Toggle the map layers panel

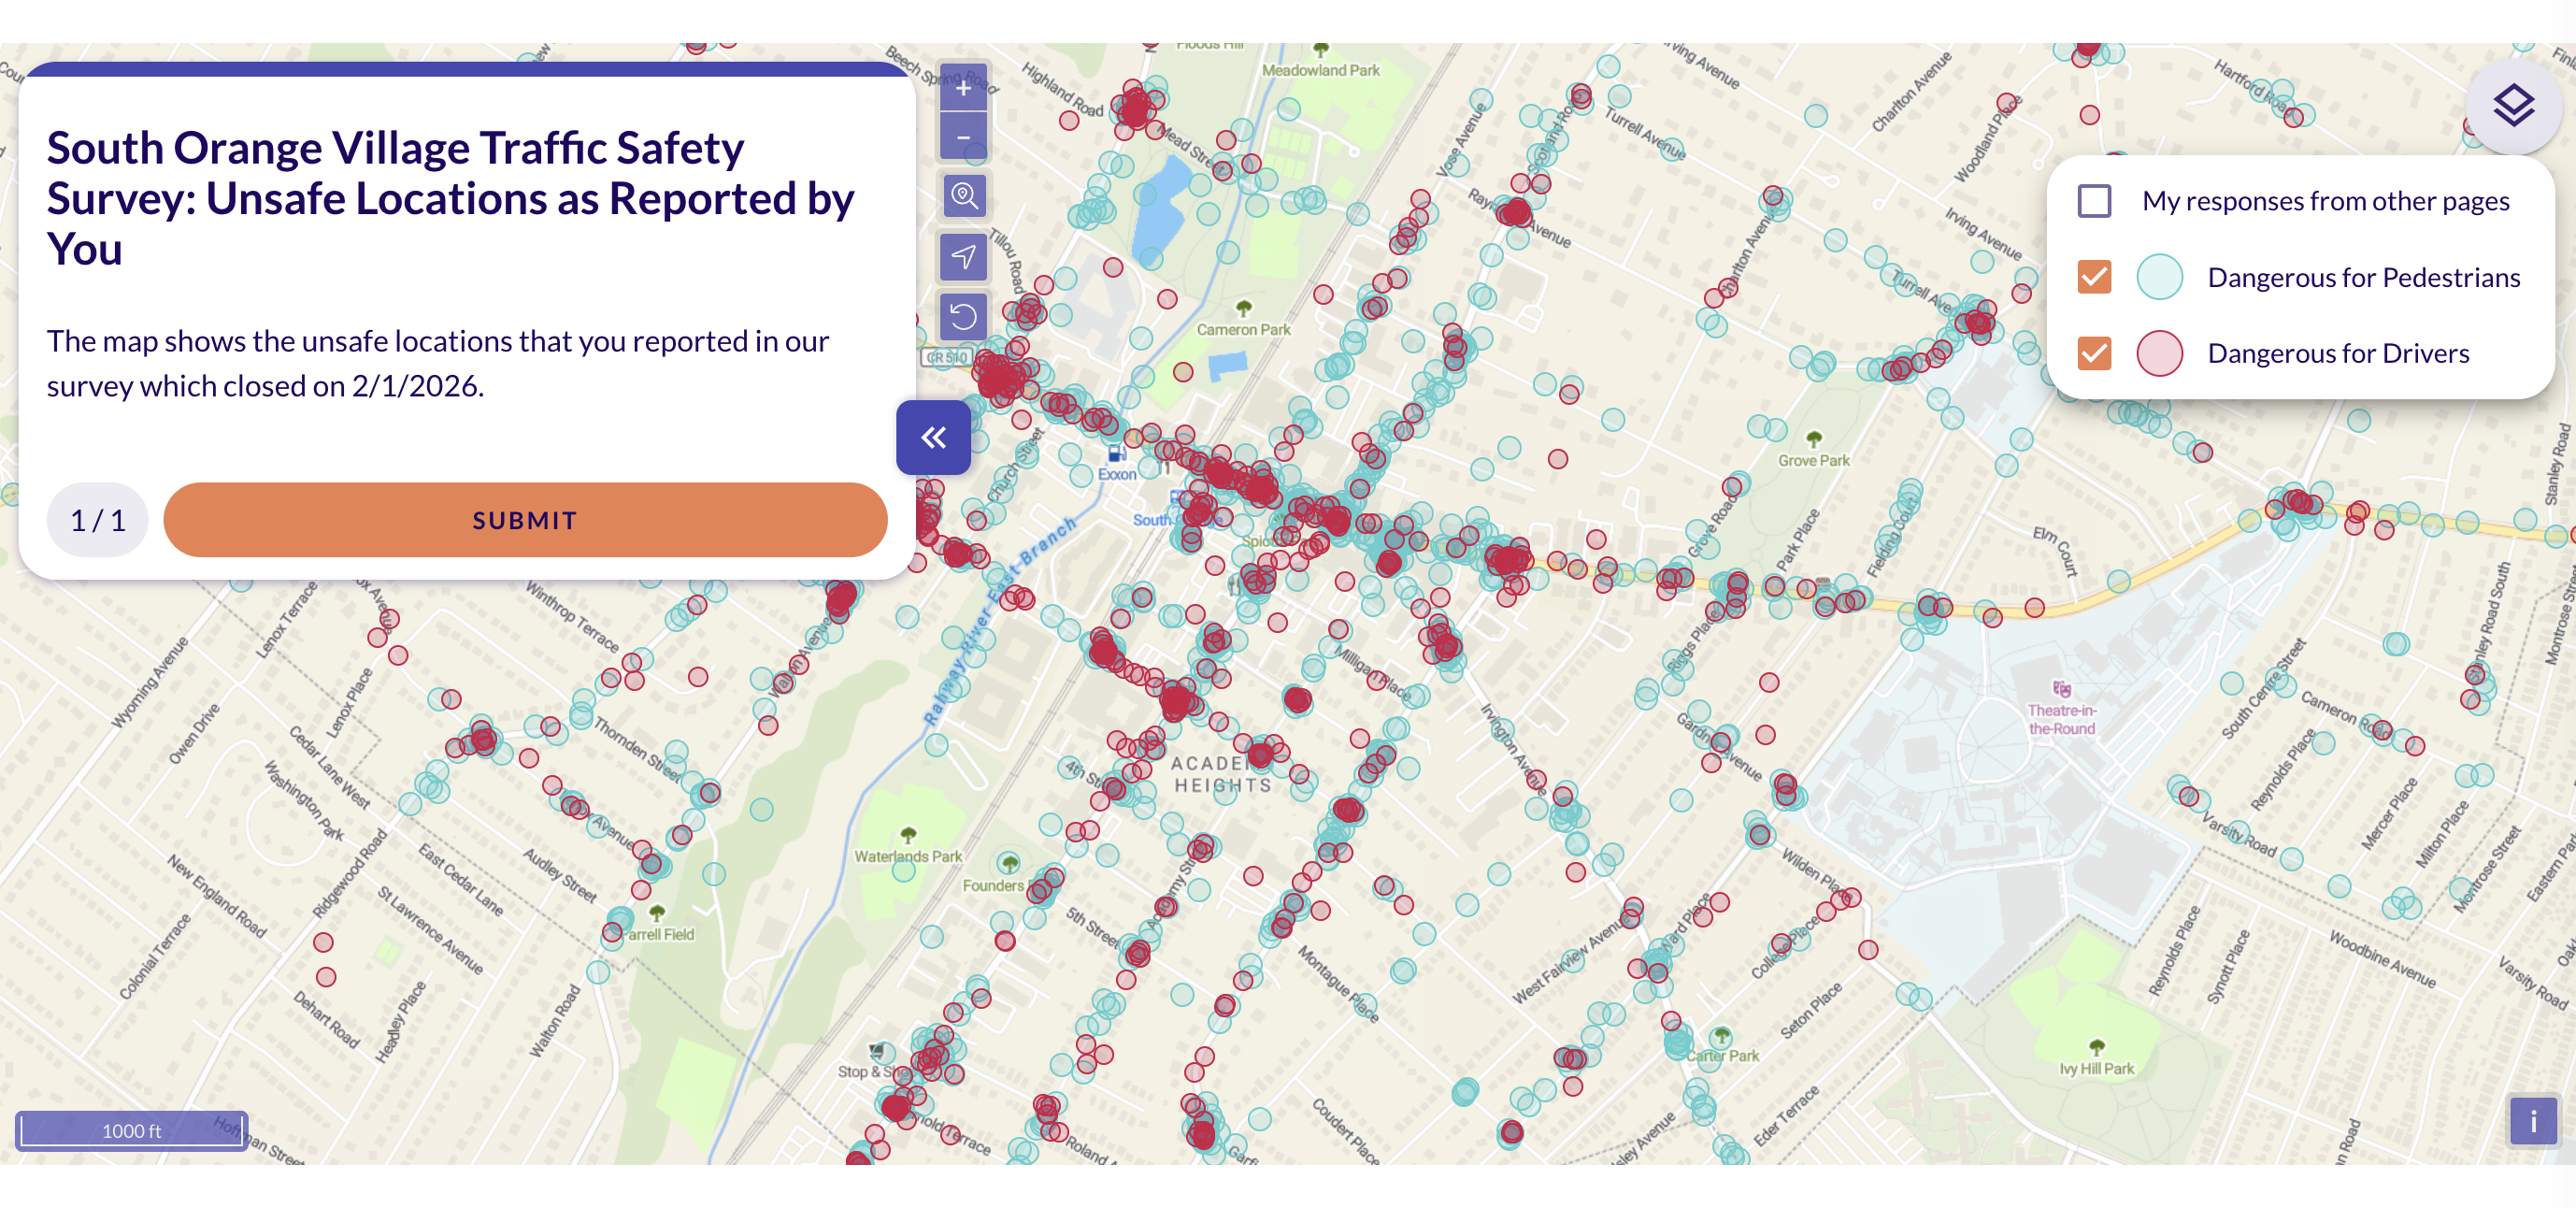2513,106
